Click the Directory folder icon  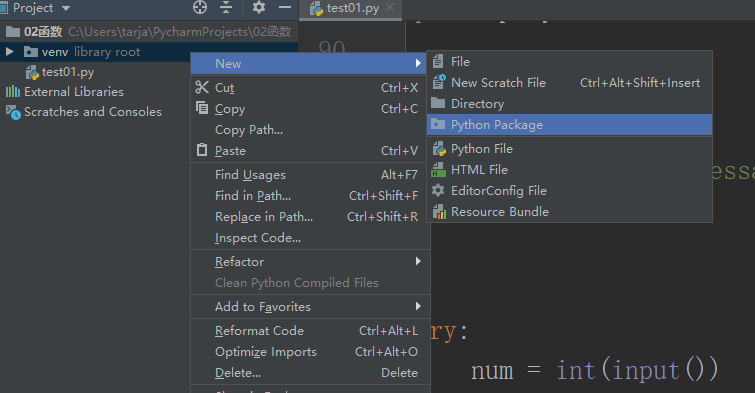click(x=438, y=103)
